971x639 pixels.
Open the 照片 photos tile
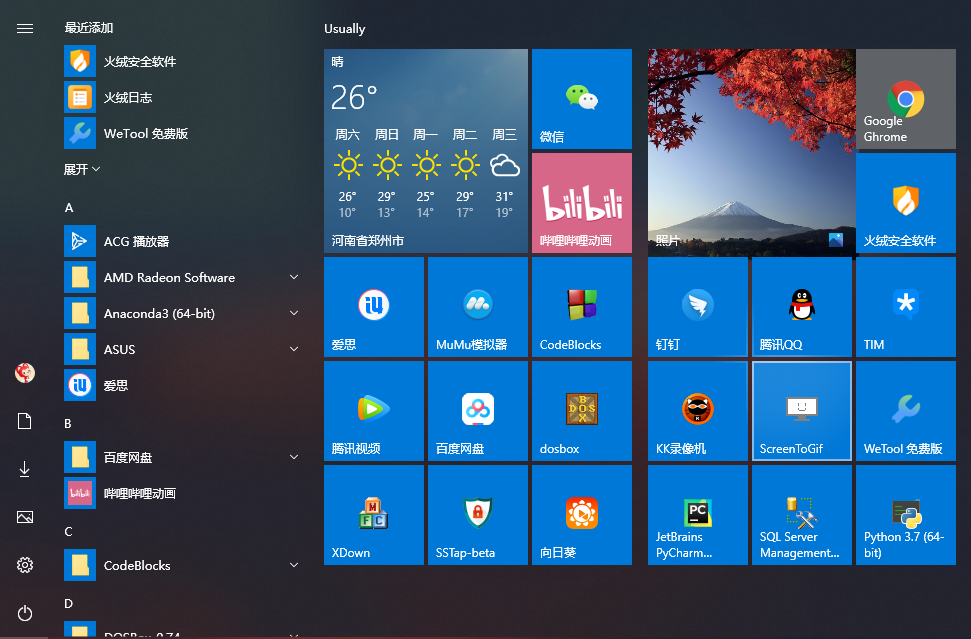click(x=751, y=151)
